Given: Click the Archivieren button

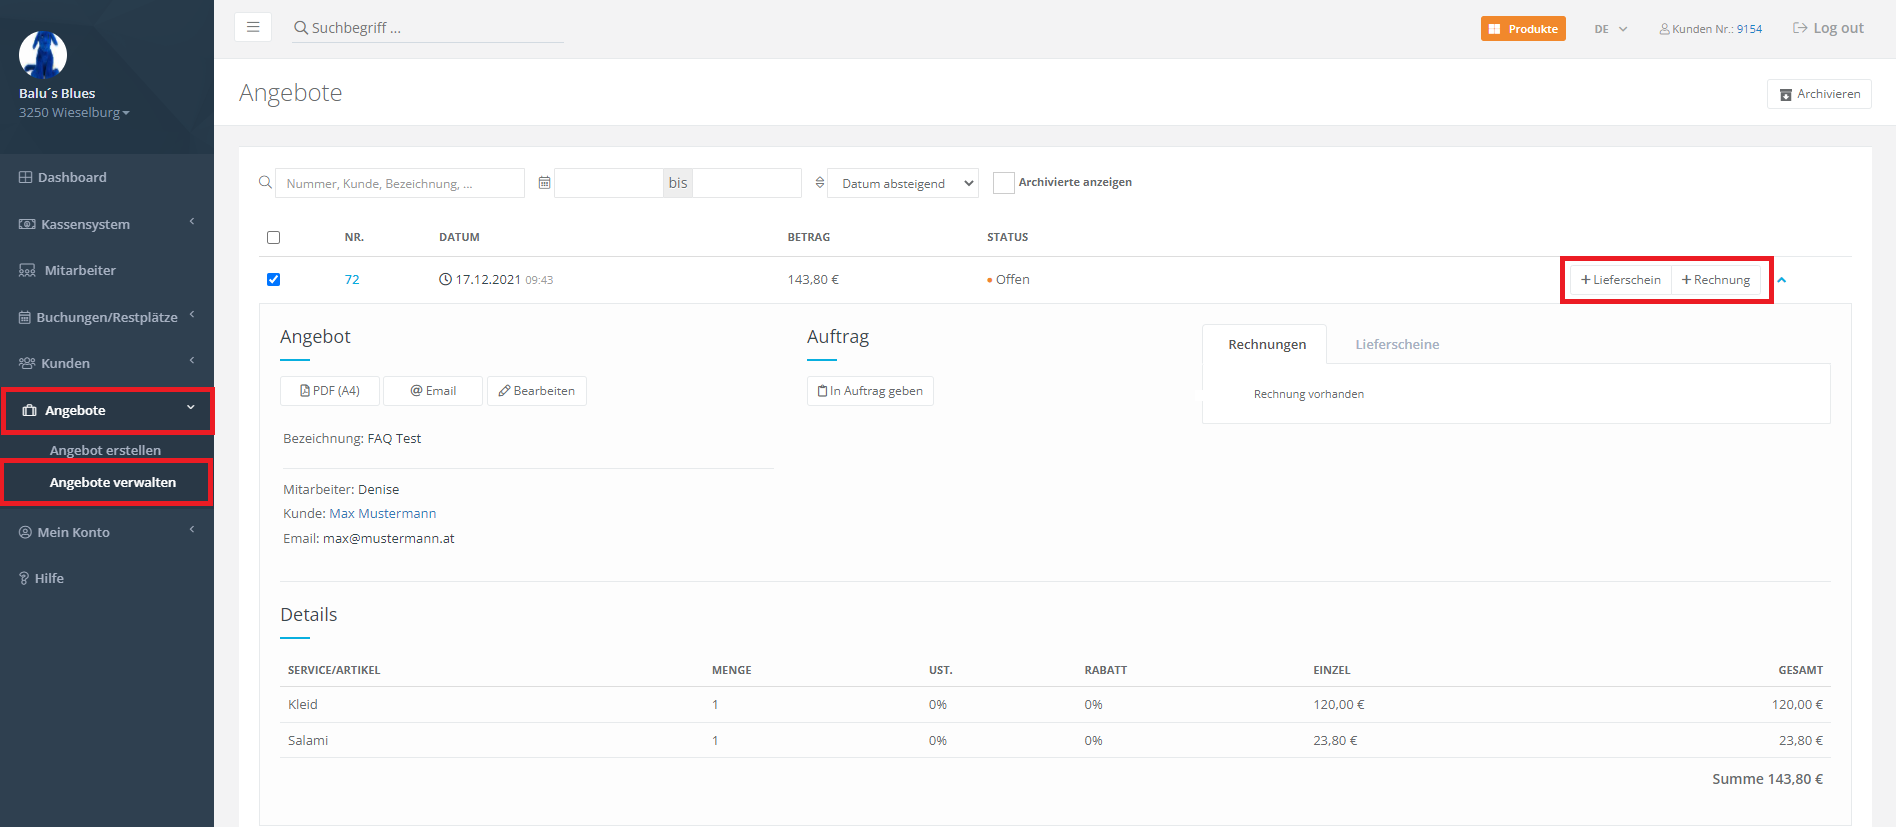Looking at the screenshot, I should tap(1819, 94).
